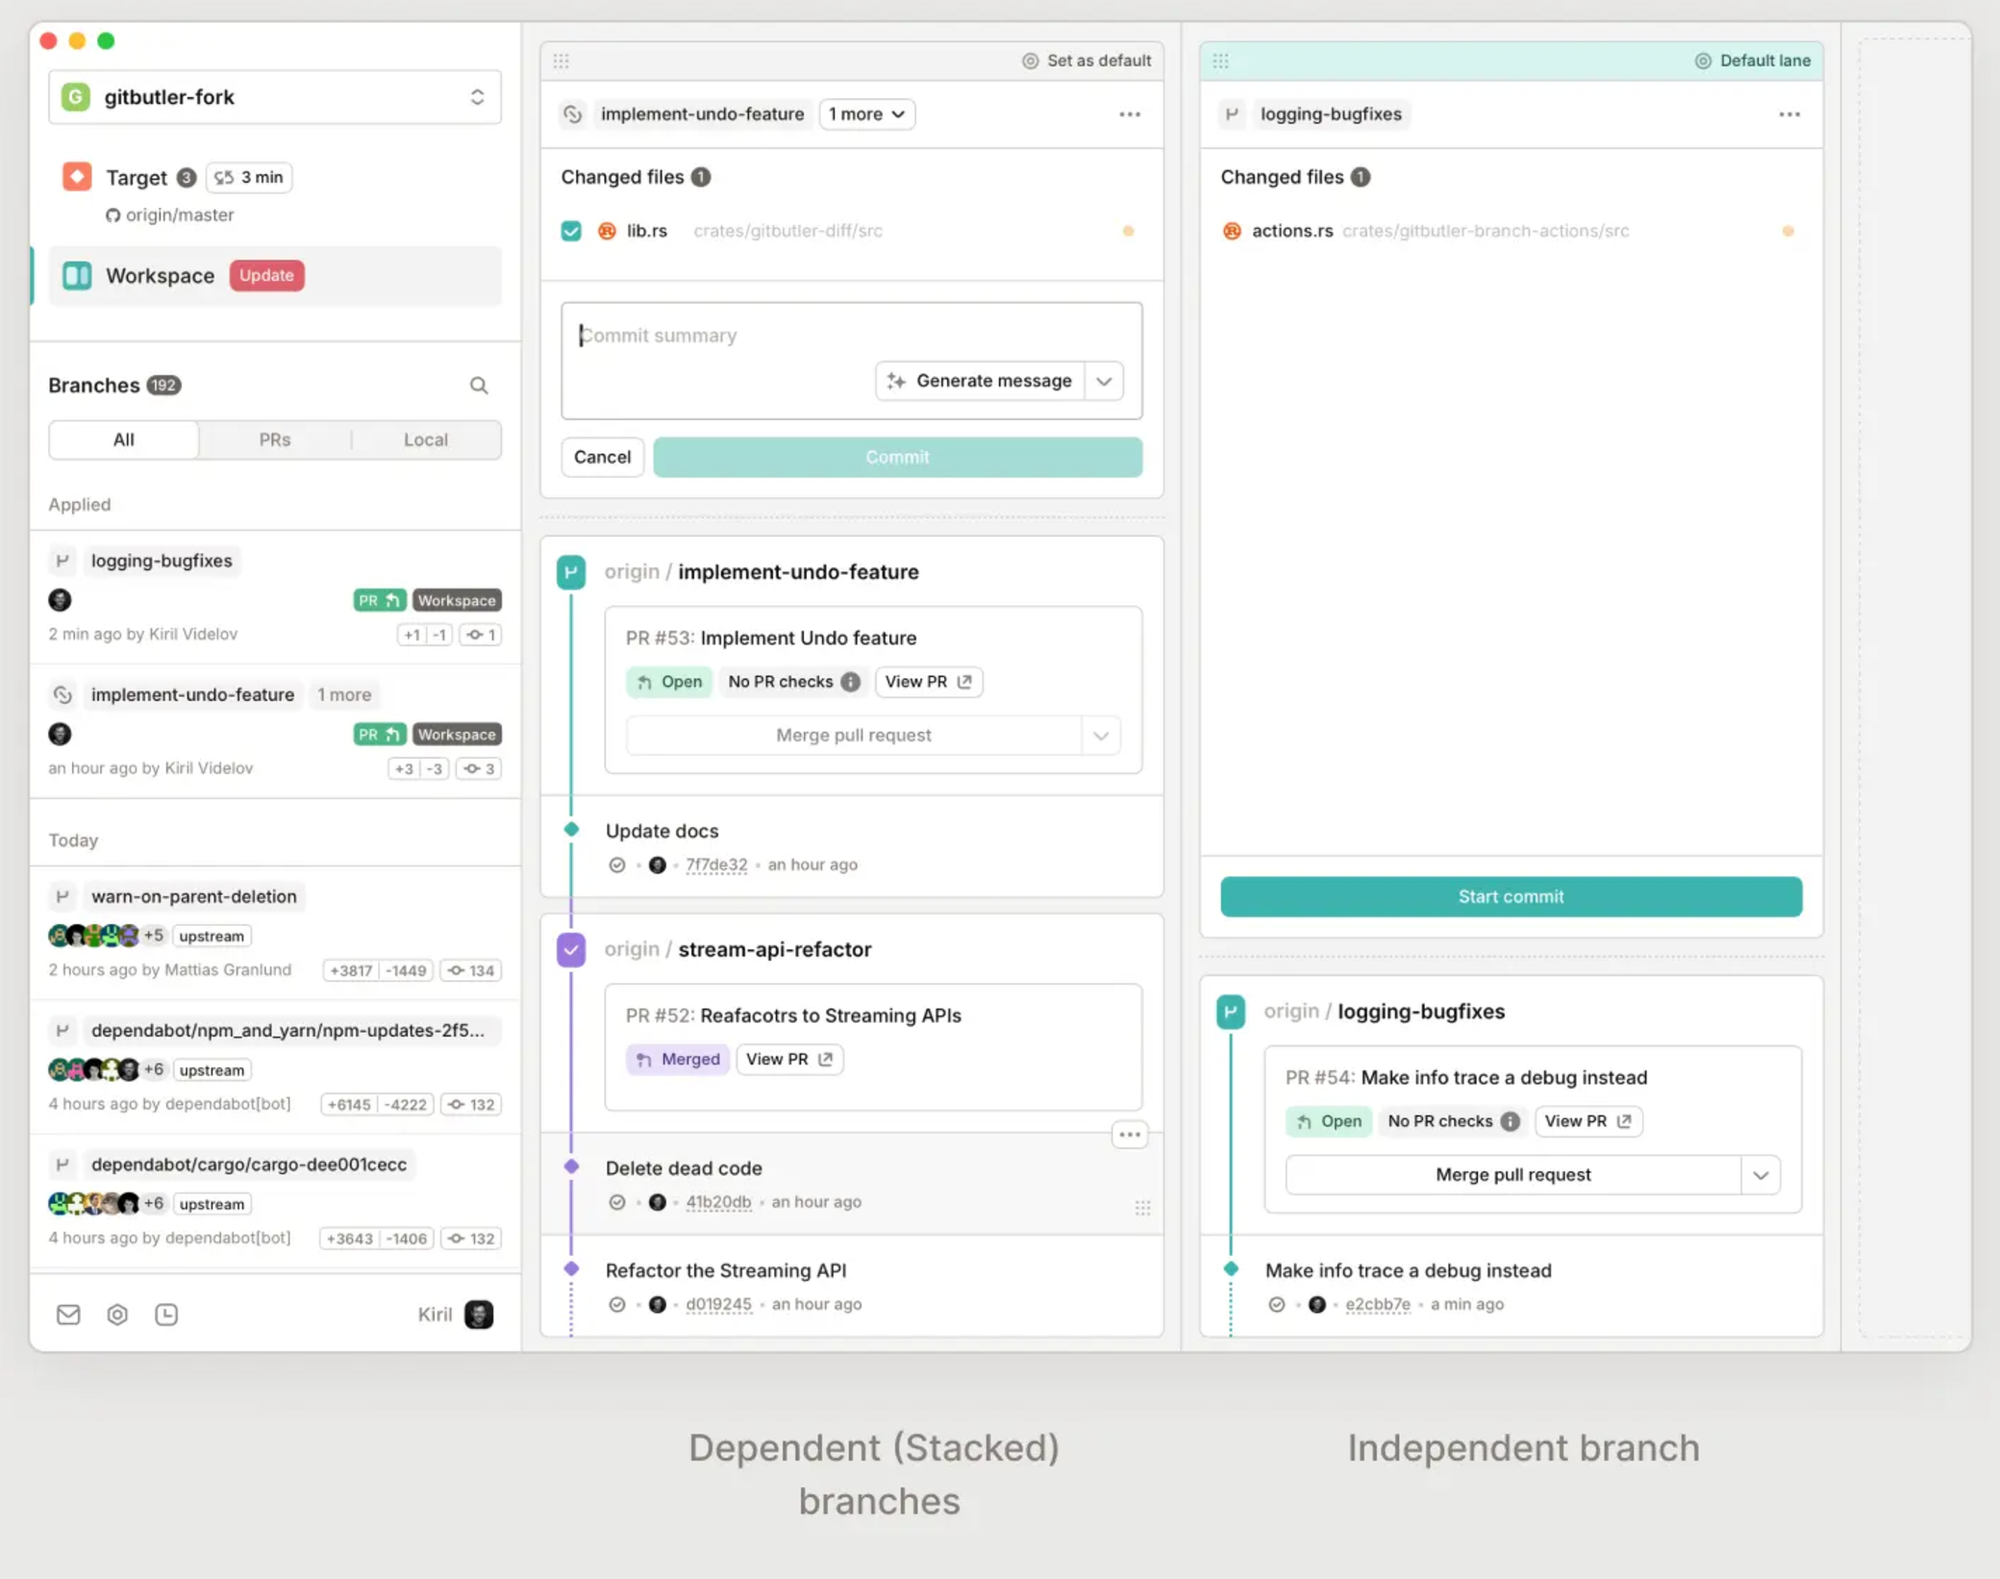The height and width of the screenshot is (1579, 2000).
Task: Open more options for implement-undo-feature lane
Action: (x=1130, y=114)
